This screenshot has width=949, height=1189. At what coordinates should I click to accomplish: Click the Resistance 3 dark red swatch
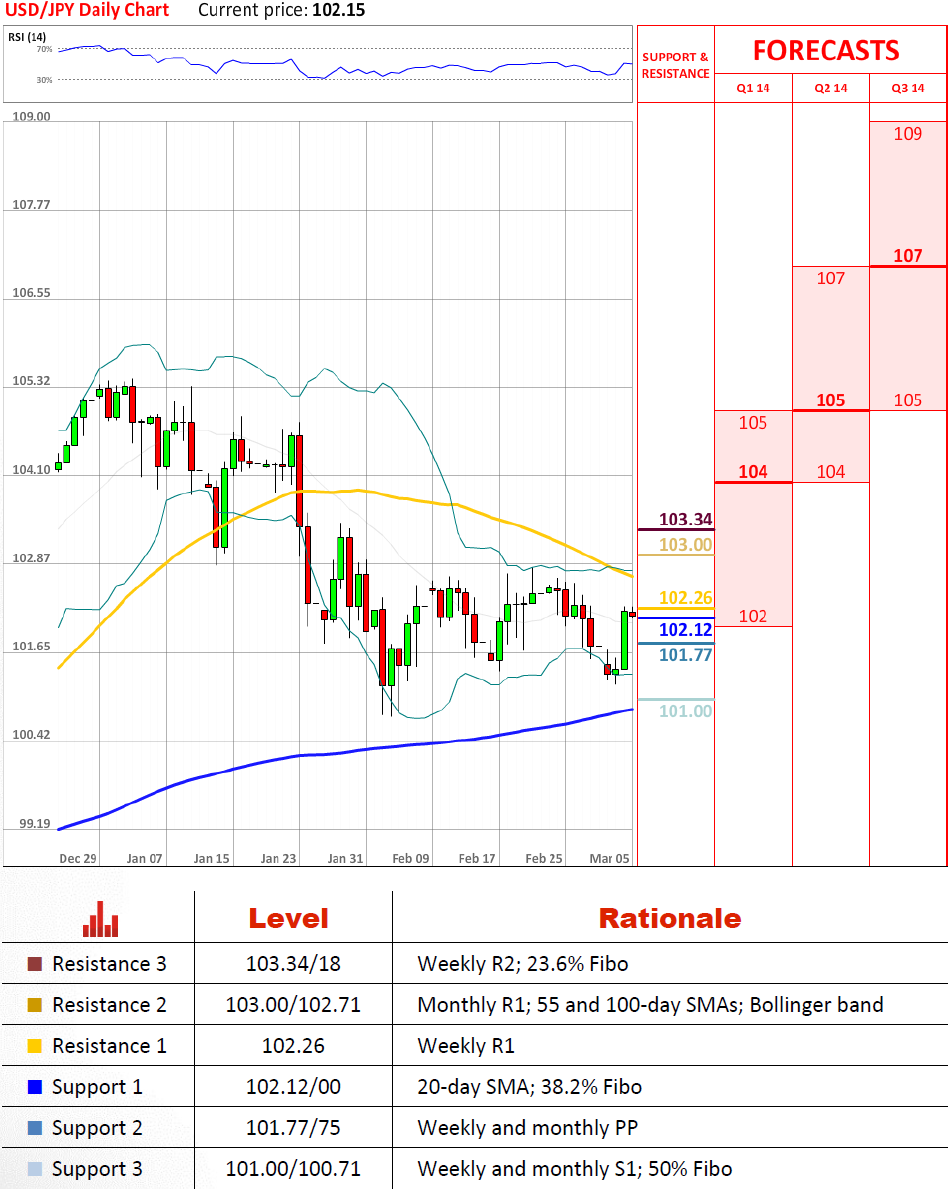[35, 965]
